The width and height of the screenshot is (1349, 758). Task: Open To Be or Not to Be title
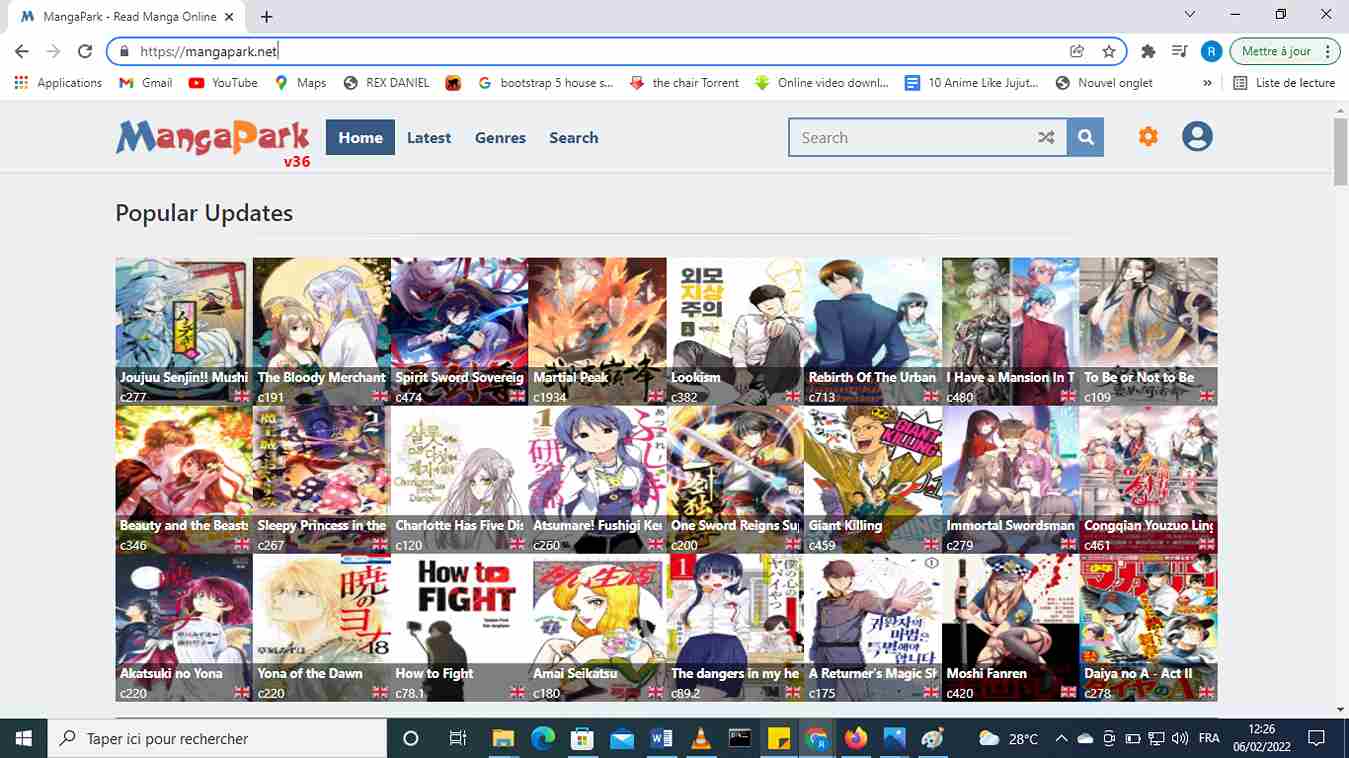[x=1139, y=377]
